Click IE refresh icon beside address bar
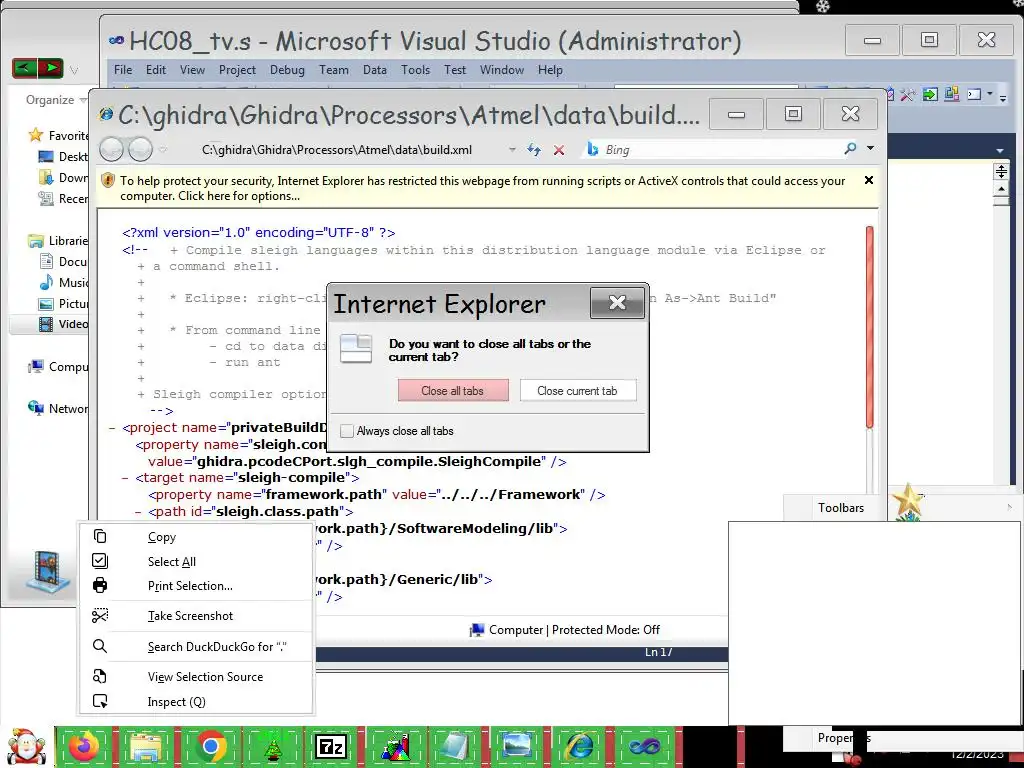Image resolution: width=1024 pixels, height=768 pixels. click(534, 150)
